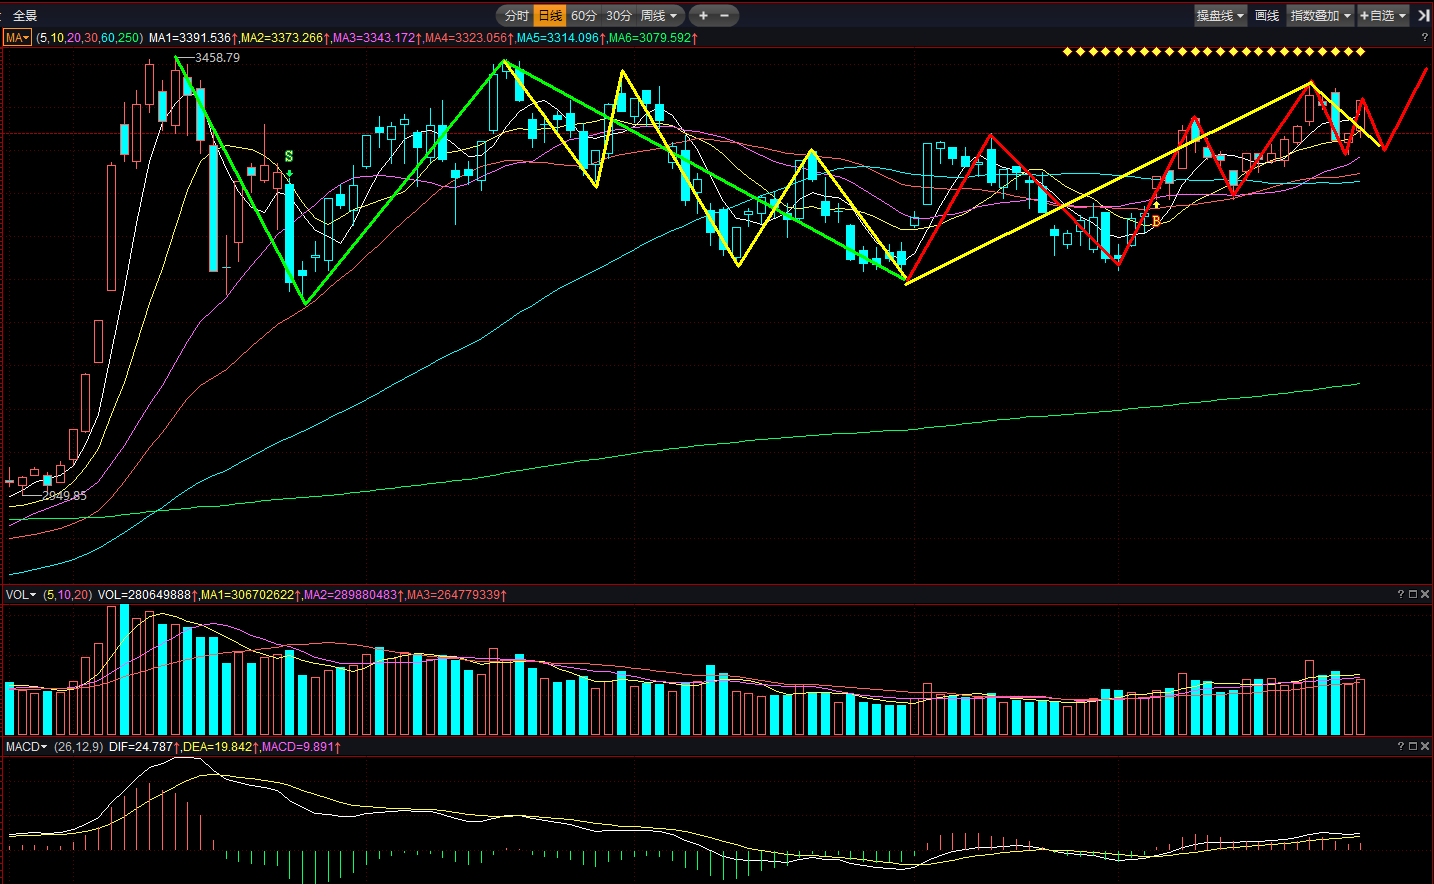Open the 周线 period dropdown

[x=659, y=15]
